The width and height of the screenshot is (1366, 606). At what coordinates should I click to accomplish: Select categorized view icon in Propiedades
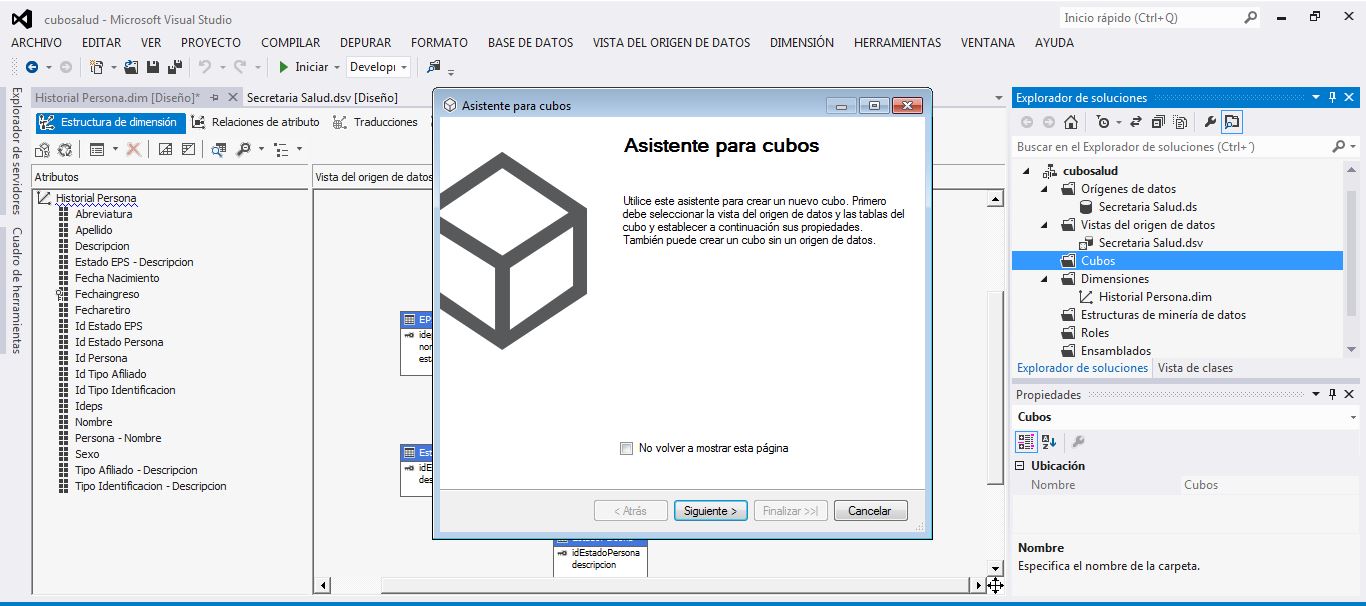[x=1026, y=441]
